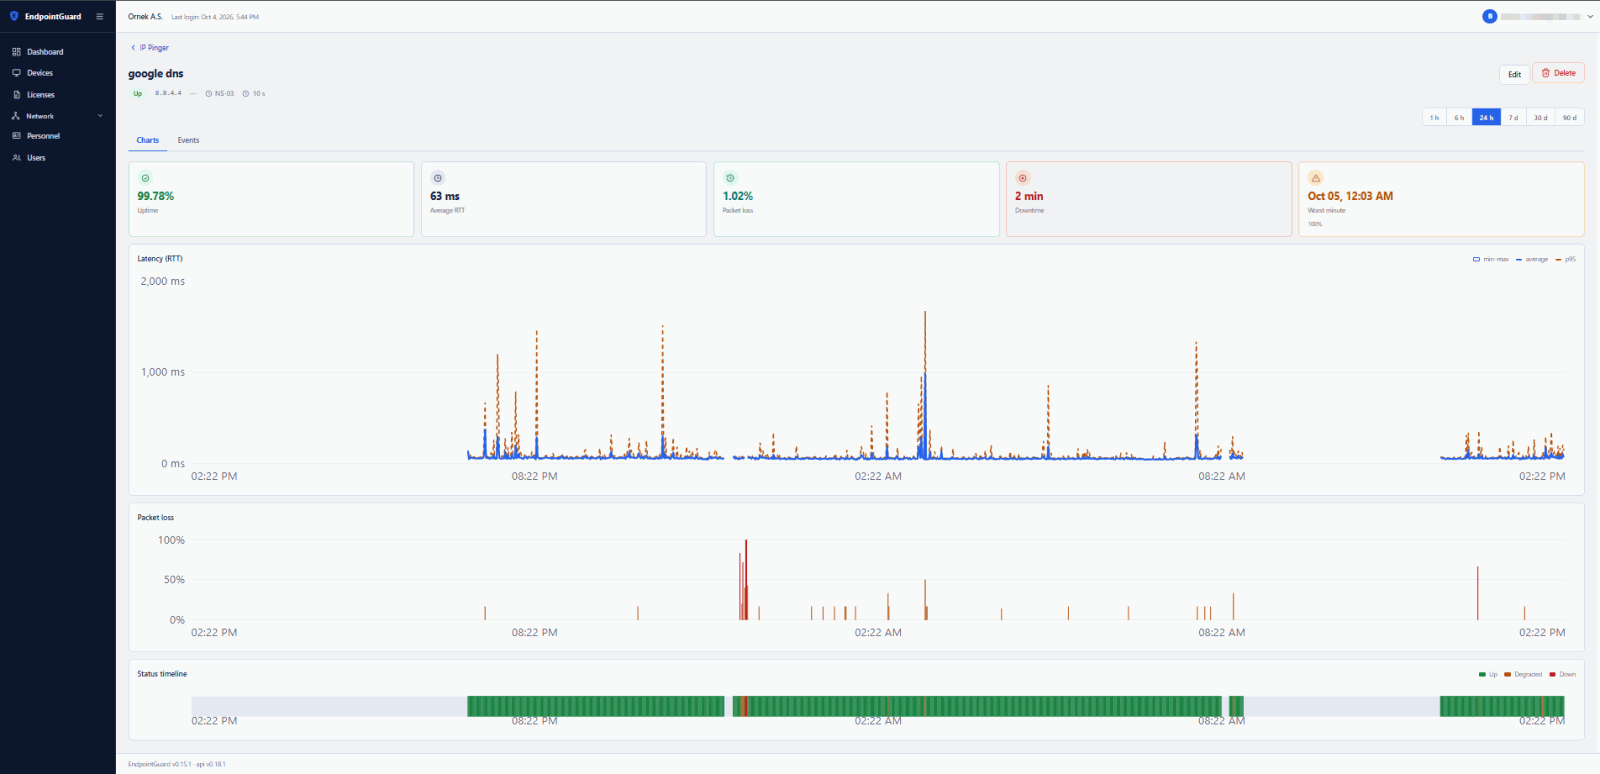Click the Licenses document icon

(x=16, y=95)
